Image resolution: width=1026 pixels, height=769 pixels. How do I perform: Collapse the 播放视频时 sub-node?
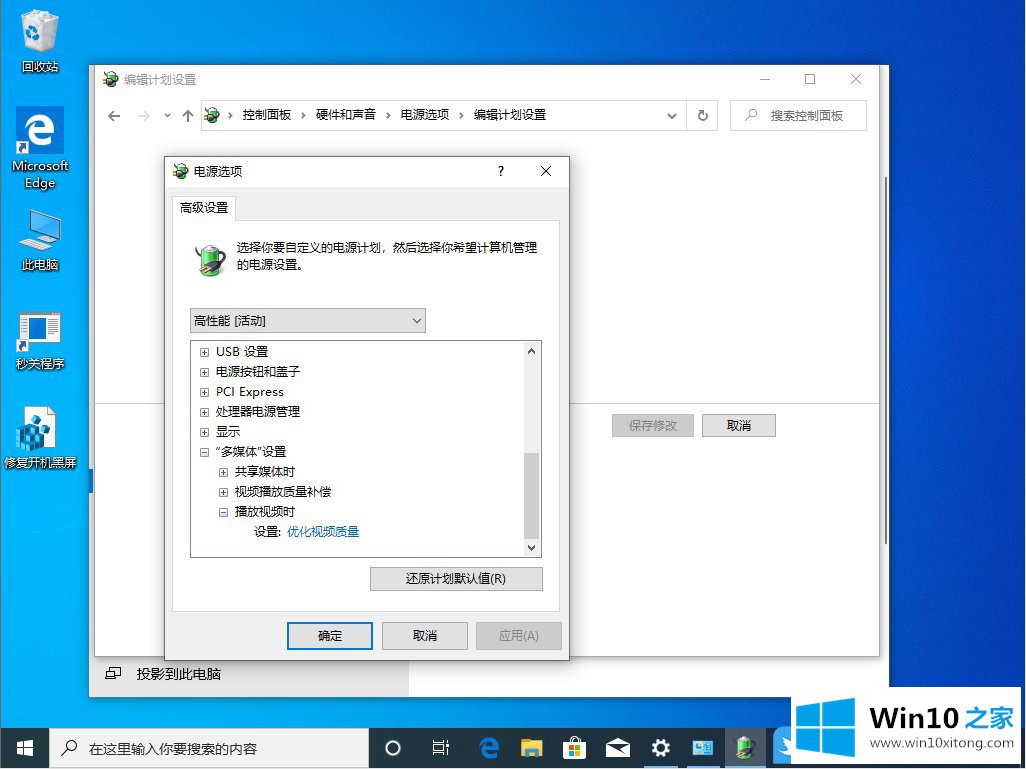point(223,512)
